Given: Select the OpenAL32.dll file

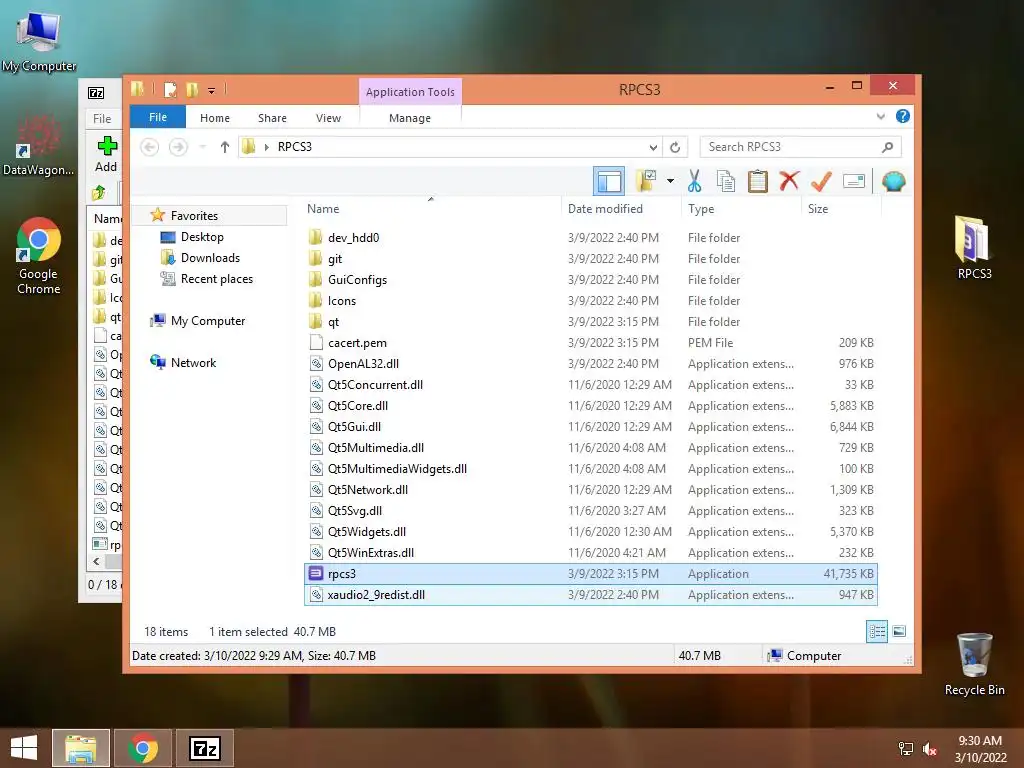Looking at the screenshot, I should pos(591,364).
